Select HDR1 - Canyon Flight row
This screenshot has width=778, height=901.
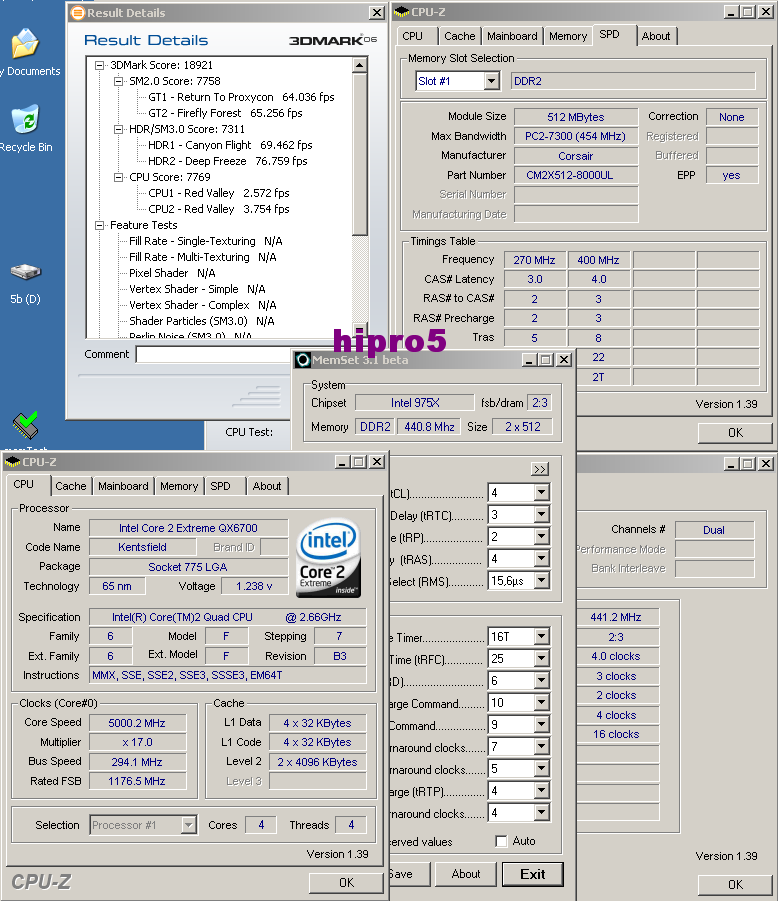point(230,145)
